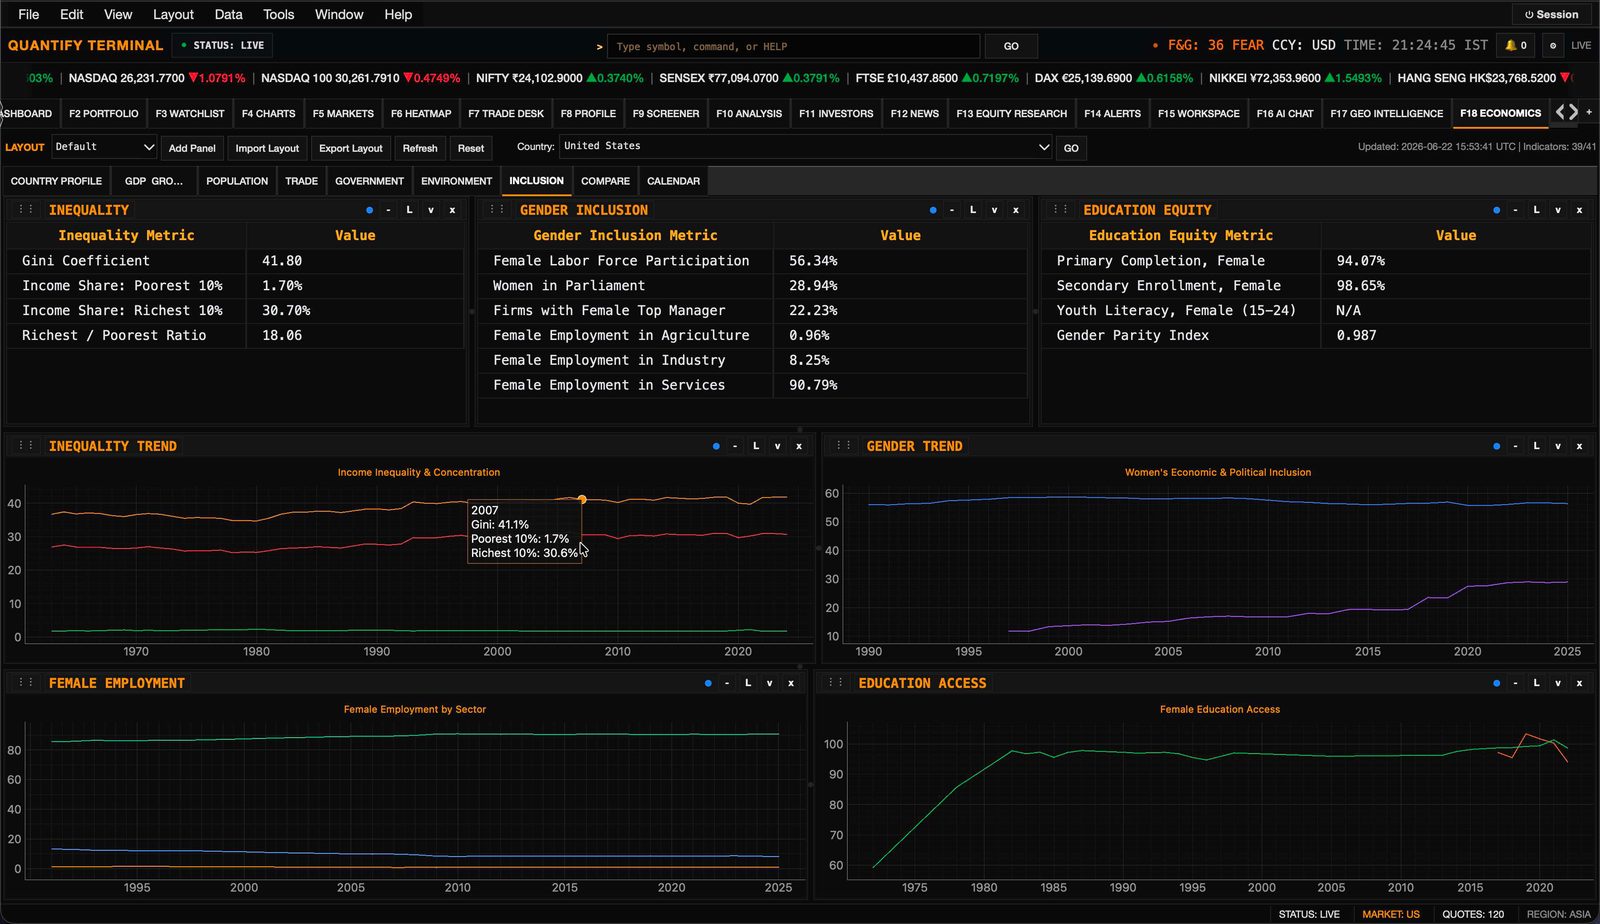Open the Layout Default dropdown
The width and height of the screenshot is (1600, 924).
click(x=104, y=147)
